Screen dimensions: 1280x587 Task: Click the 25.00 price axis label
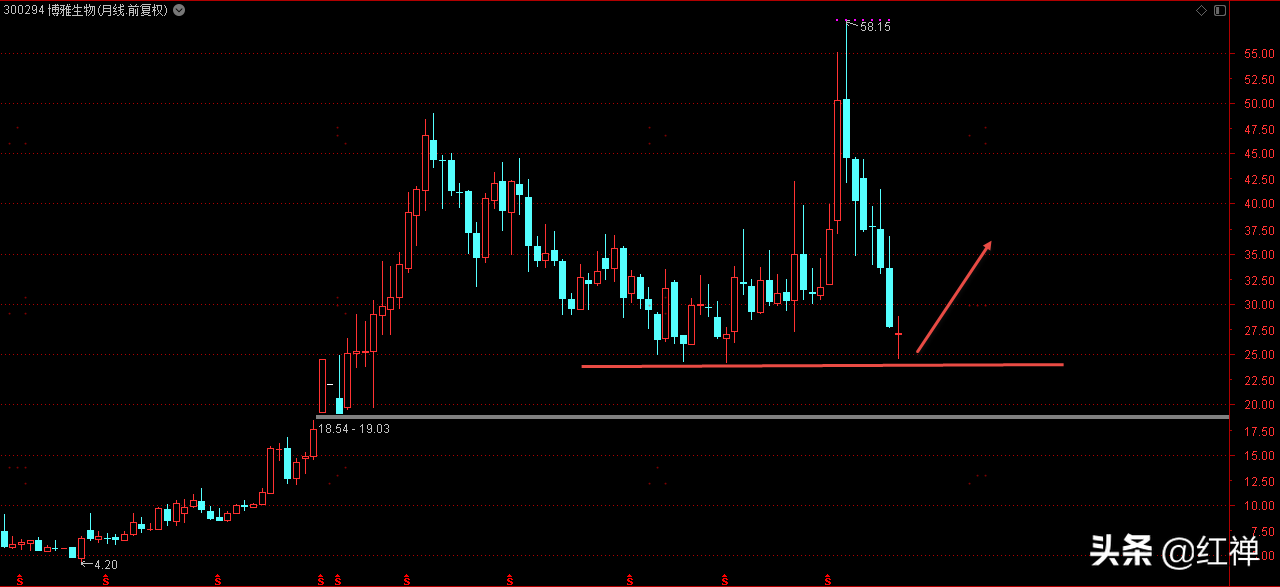[x=1258, y=355]
